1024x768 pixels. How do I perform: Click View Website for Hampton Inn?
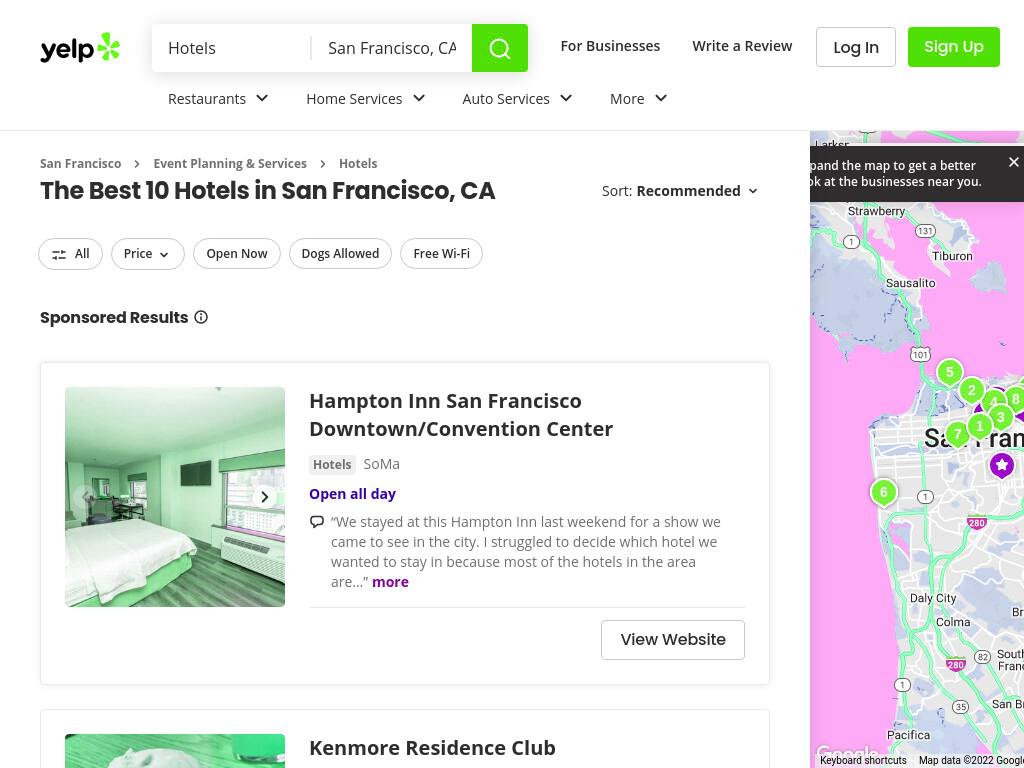[x=673, y=640]
